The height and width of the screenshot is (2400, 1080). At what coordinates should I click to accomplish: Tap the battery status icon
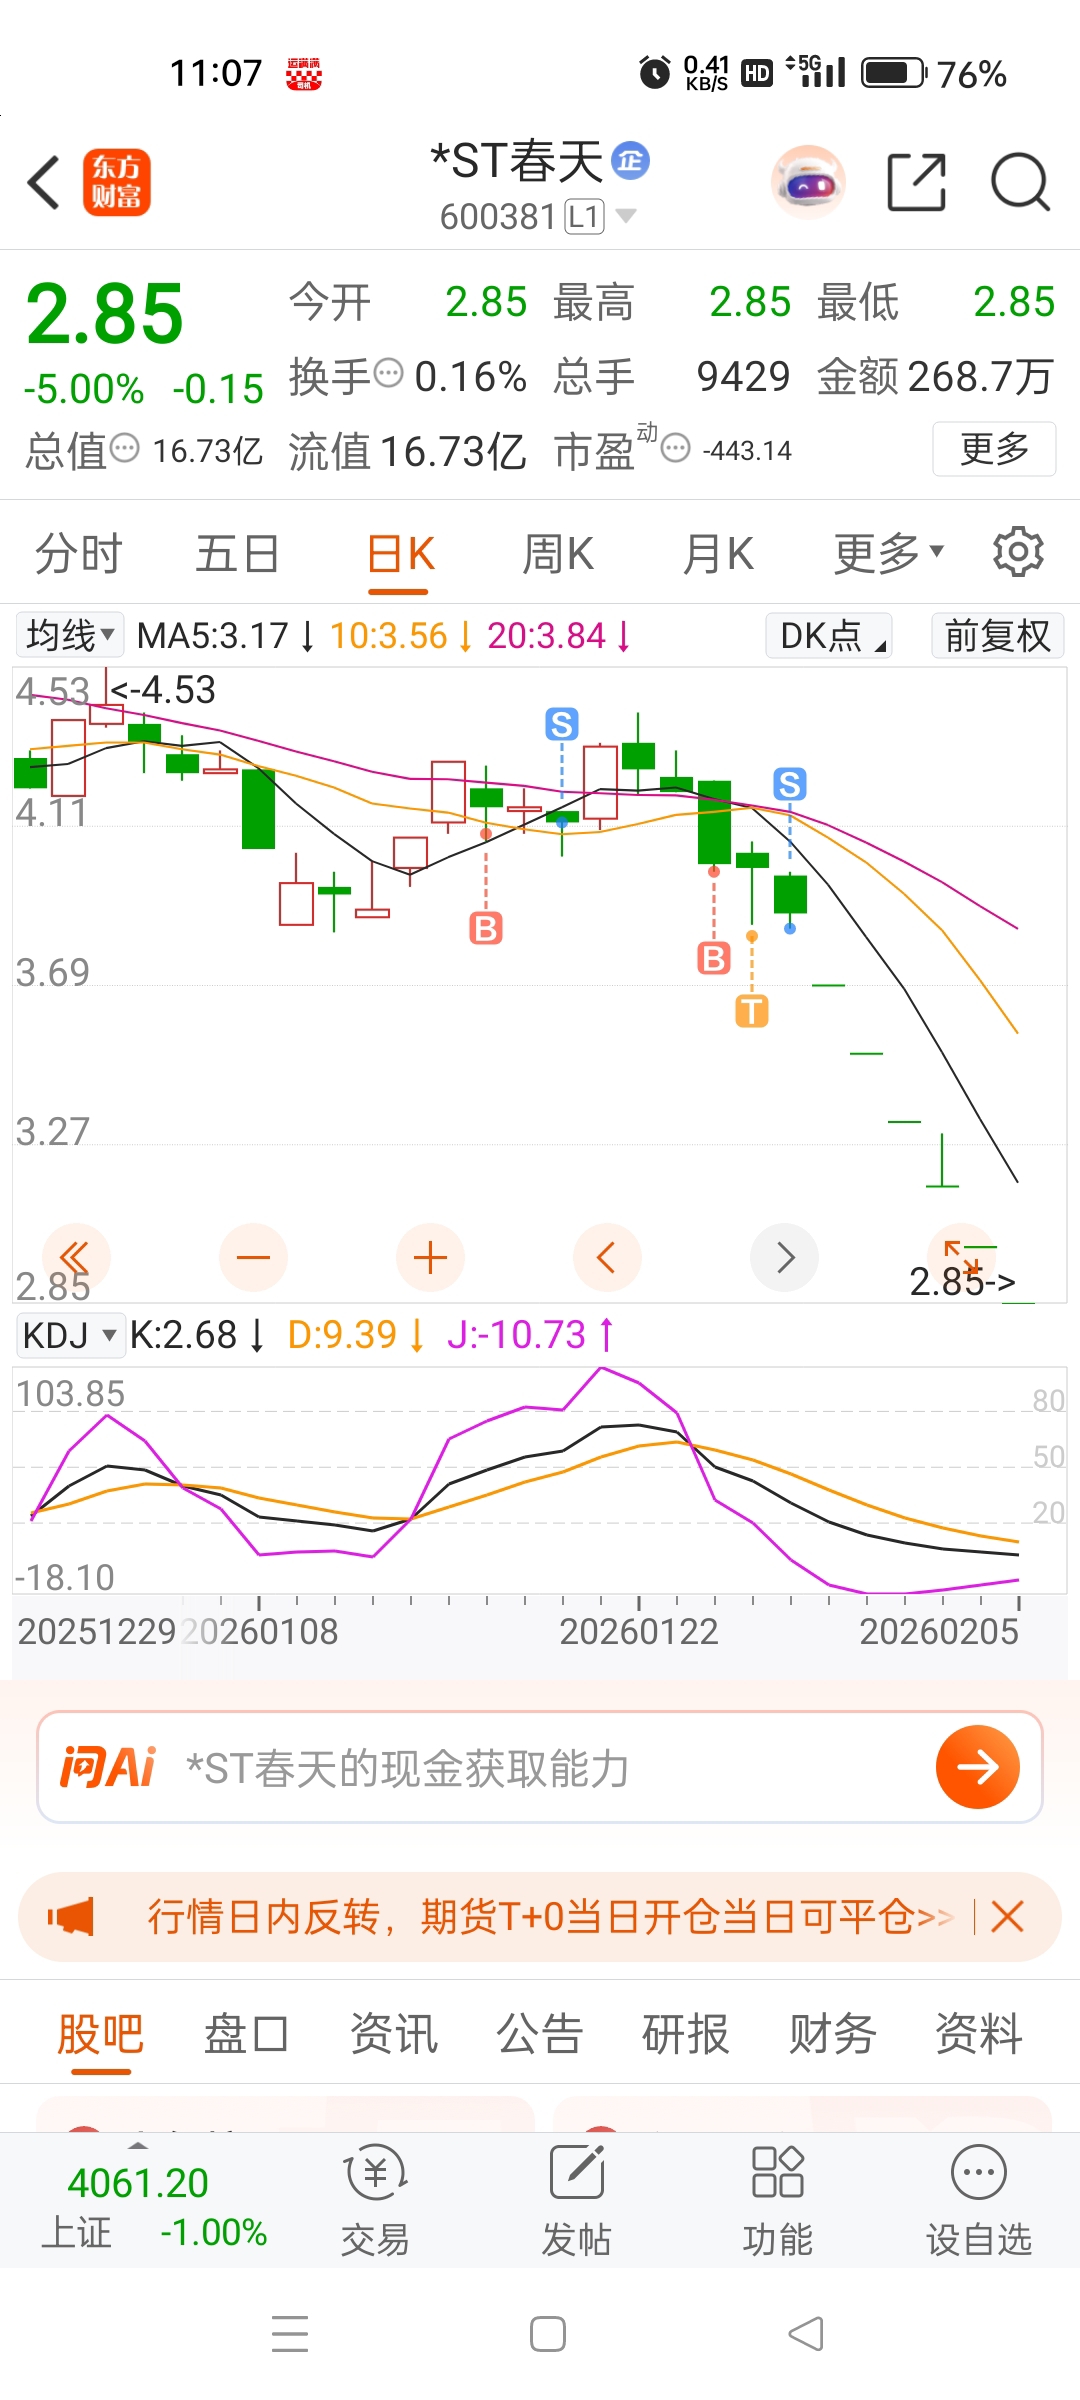(x=894, y=73)
